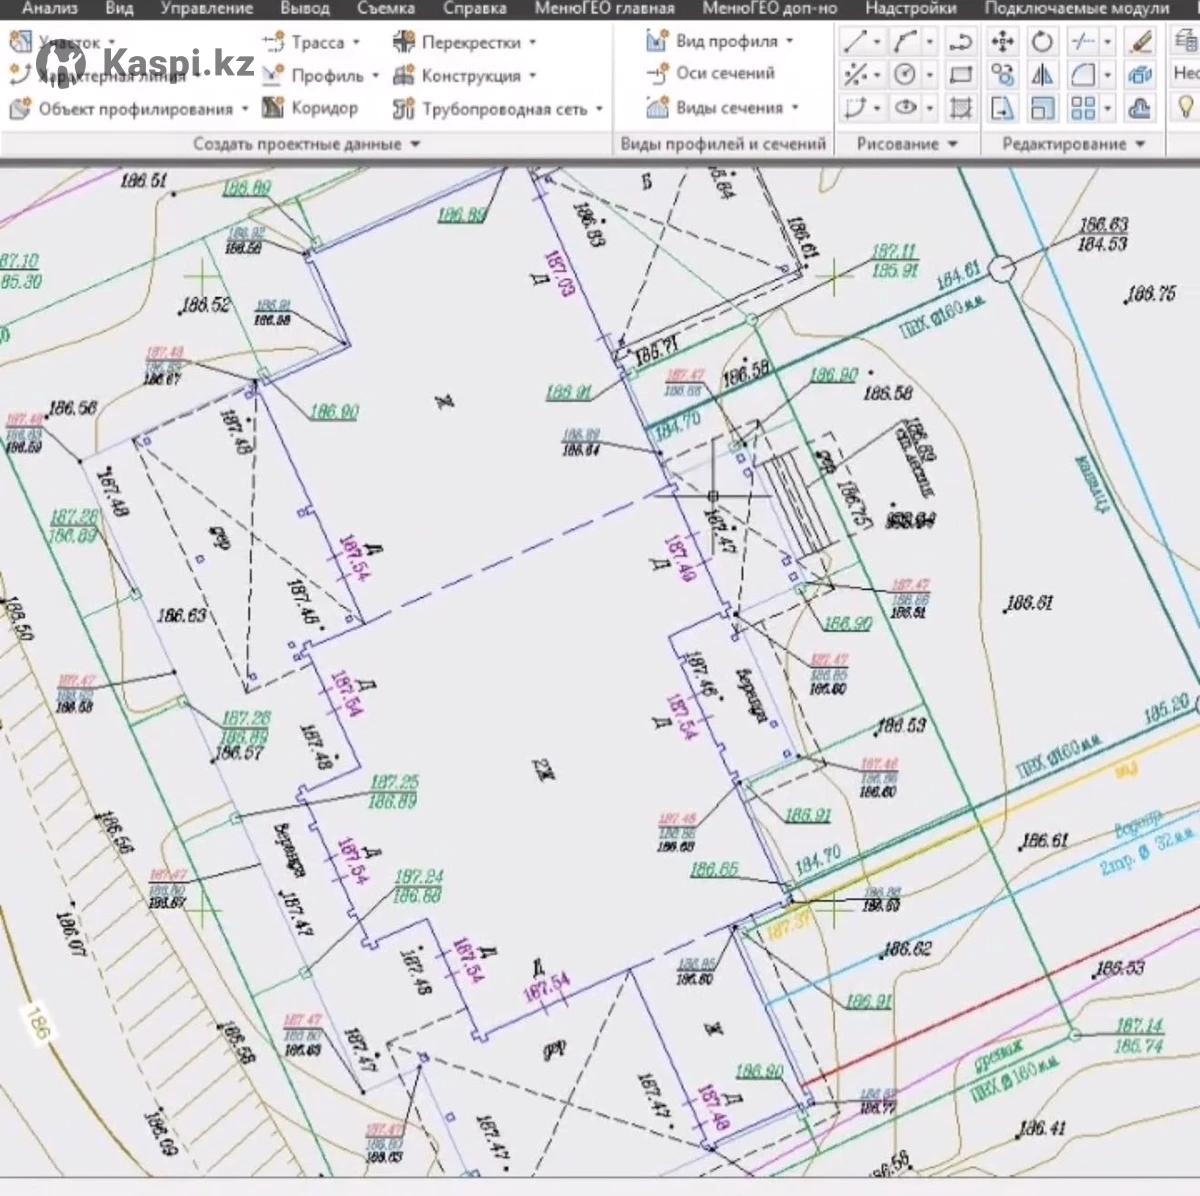Viewport: 1200px width, 1196px height.
Task: Click the Move tool icon
Action: tap(1002, 43)
